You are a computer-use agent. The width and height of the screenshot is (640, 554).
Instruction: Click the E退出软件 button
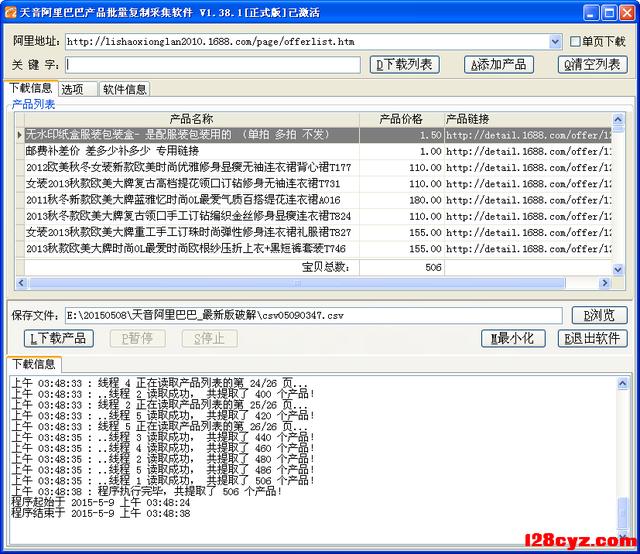pos(592,338)
